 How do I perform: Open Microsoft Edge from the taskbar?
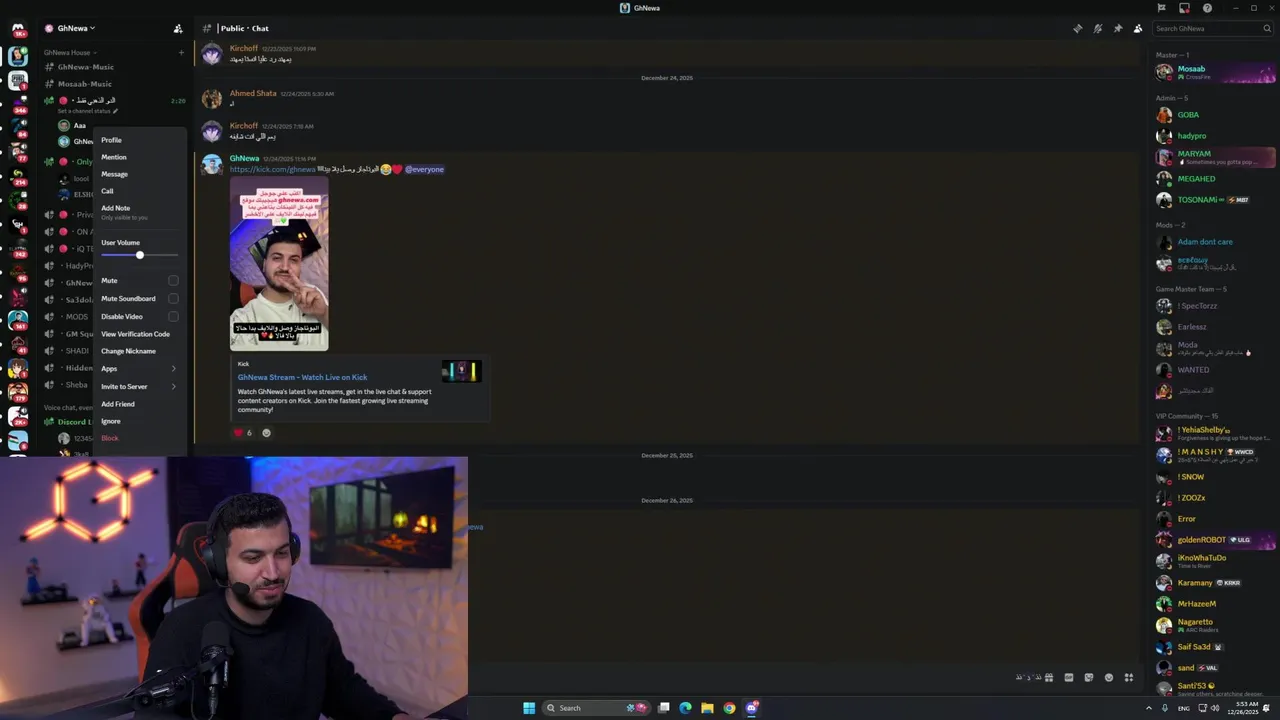[x=685, y=708]
